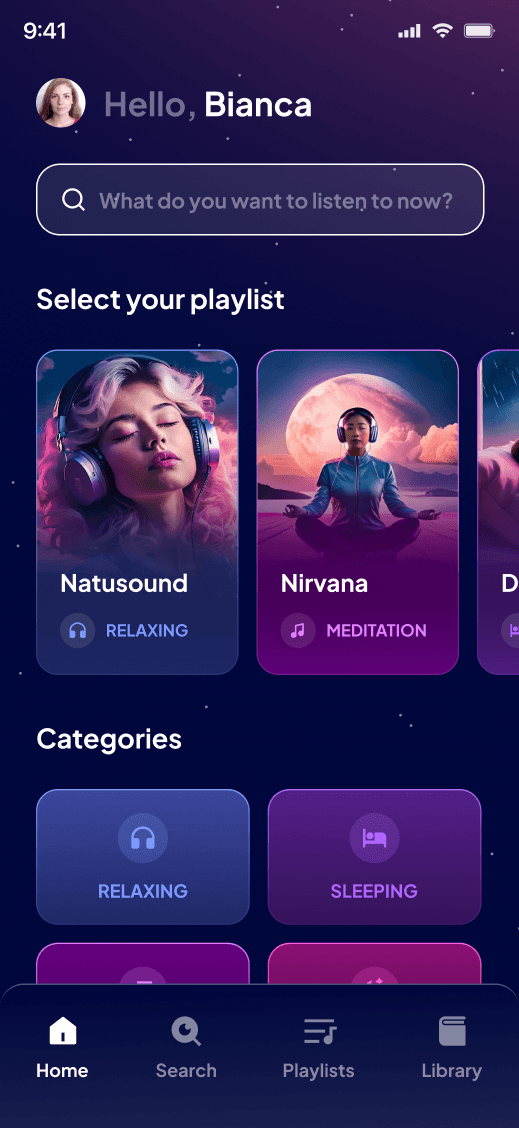Focus the "What do you want to listen to now?" field
The width and height of the screenshot is (519, 1128).
click(x=260, y=199)
